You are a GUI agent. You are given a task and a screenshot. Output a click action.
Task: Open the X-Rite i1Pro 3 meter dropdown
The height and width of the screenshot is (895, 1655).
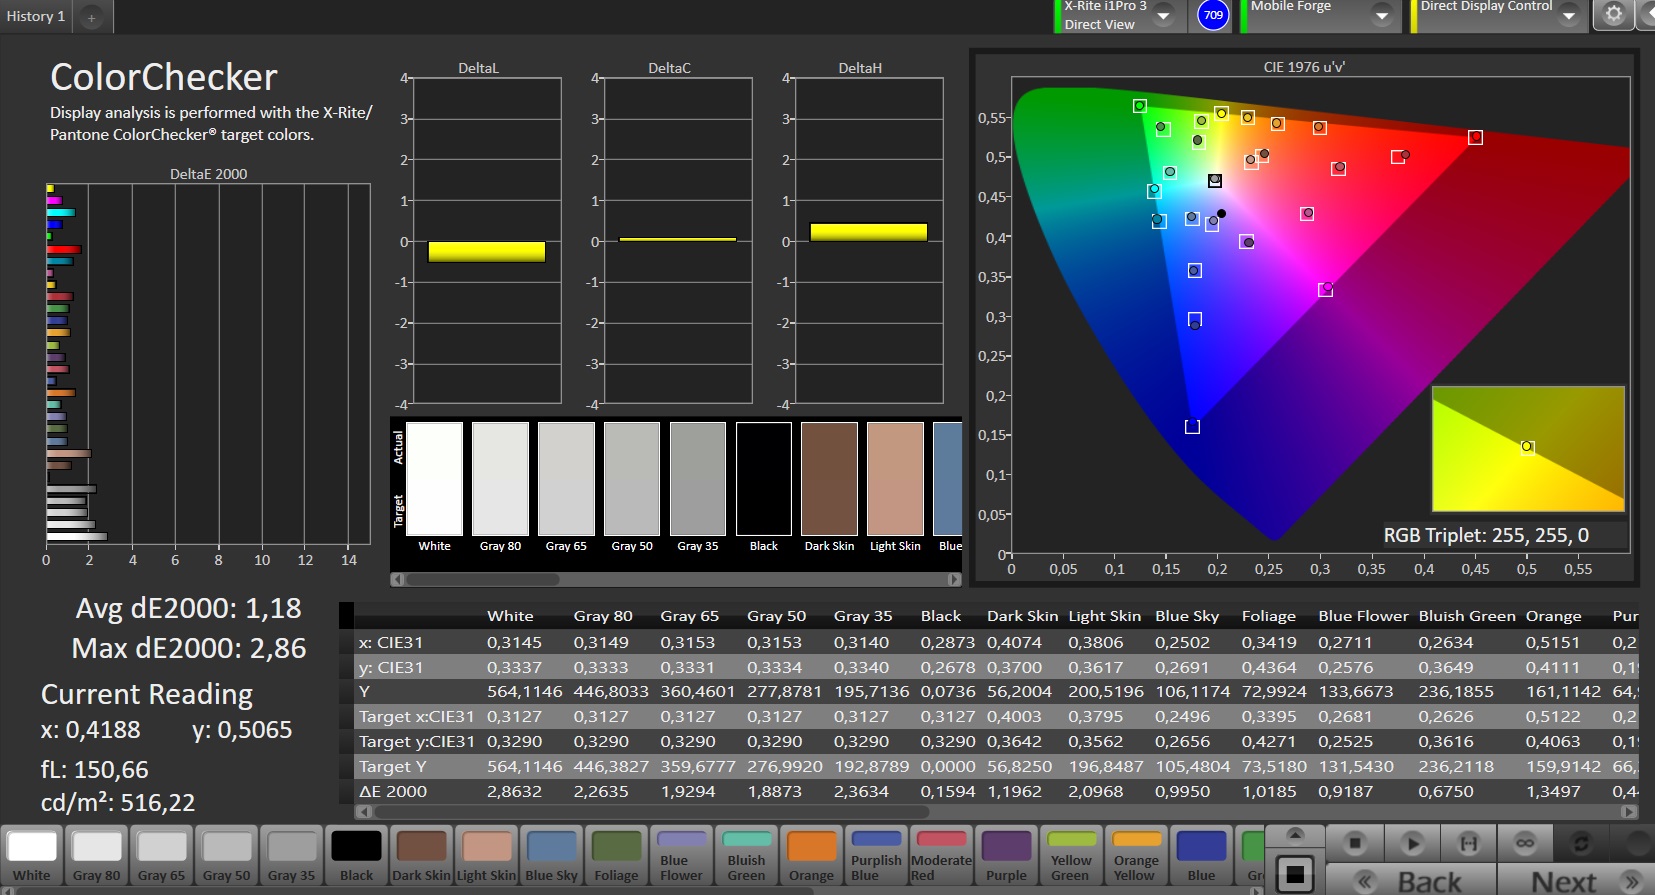pyautogui.click(x=1163, y=16)
